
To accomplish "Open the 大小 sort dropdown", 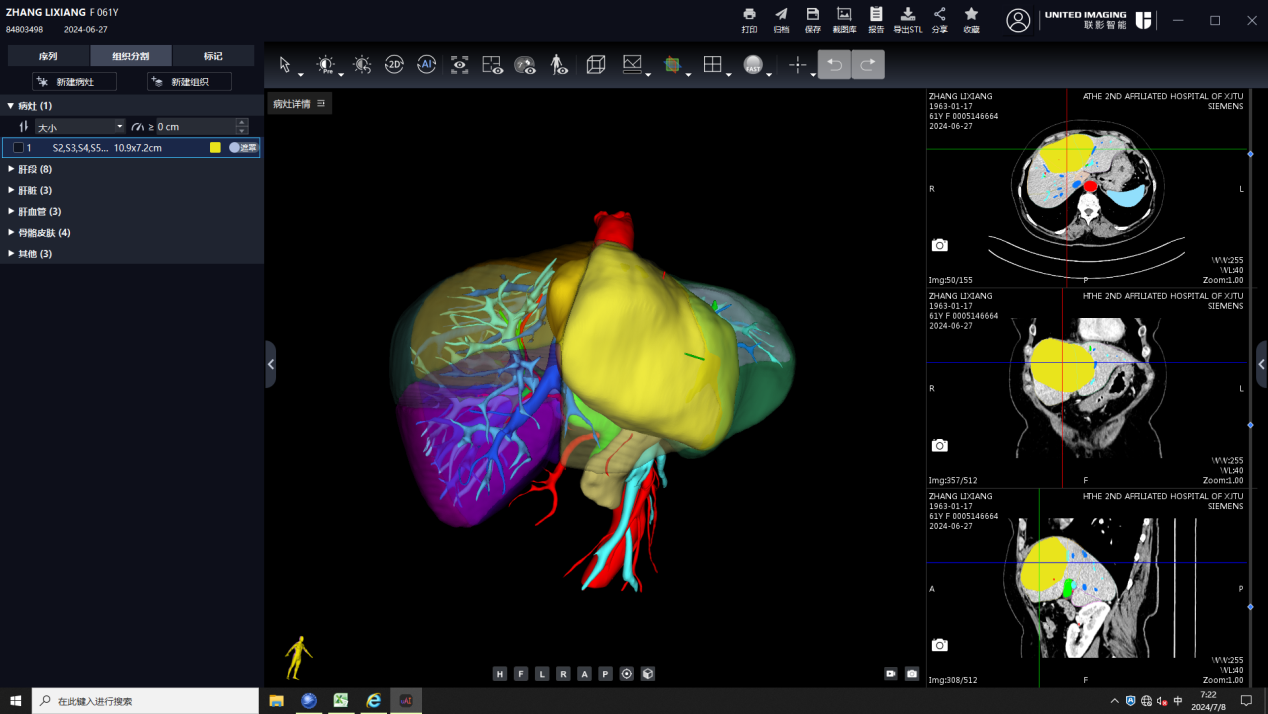I will pyautogui.click(x=80, y=127).
